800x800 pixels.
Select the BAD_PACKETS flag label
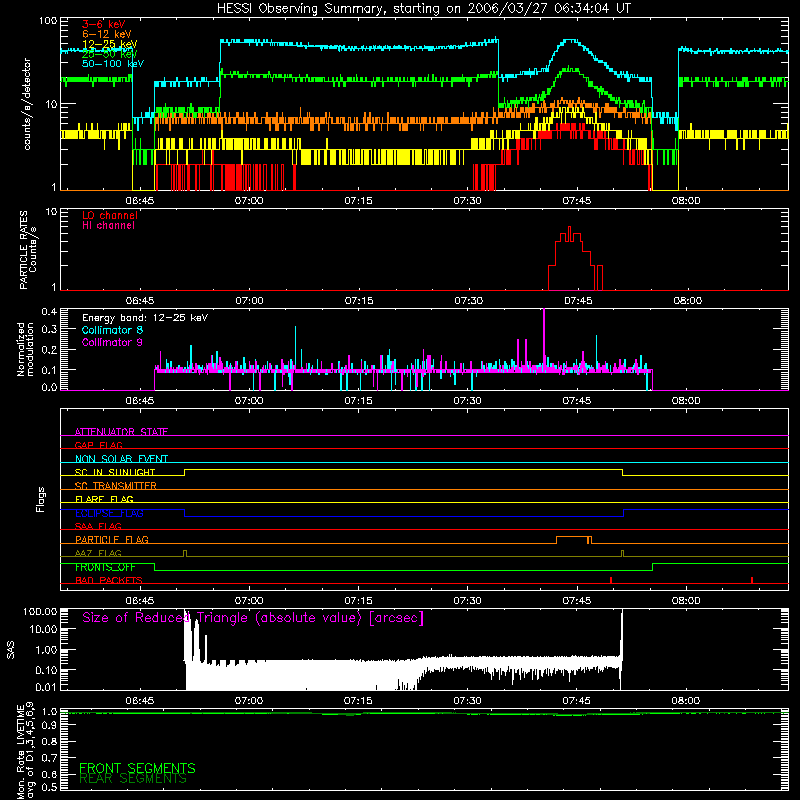[109, 580]
